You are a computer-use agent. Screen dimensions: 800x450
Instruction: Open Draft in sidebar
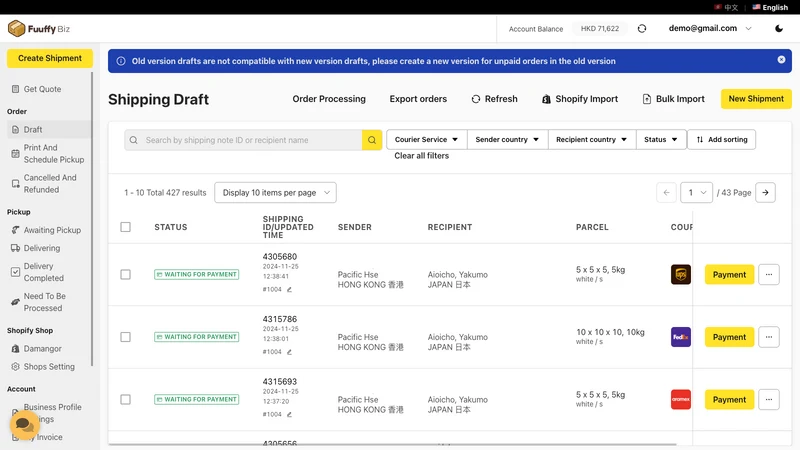[49, 130]
